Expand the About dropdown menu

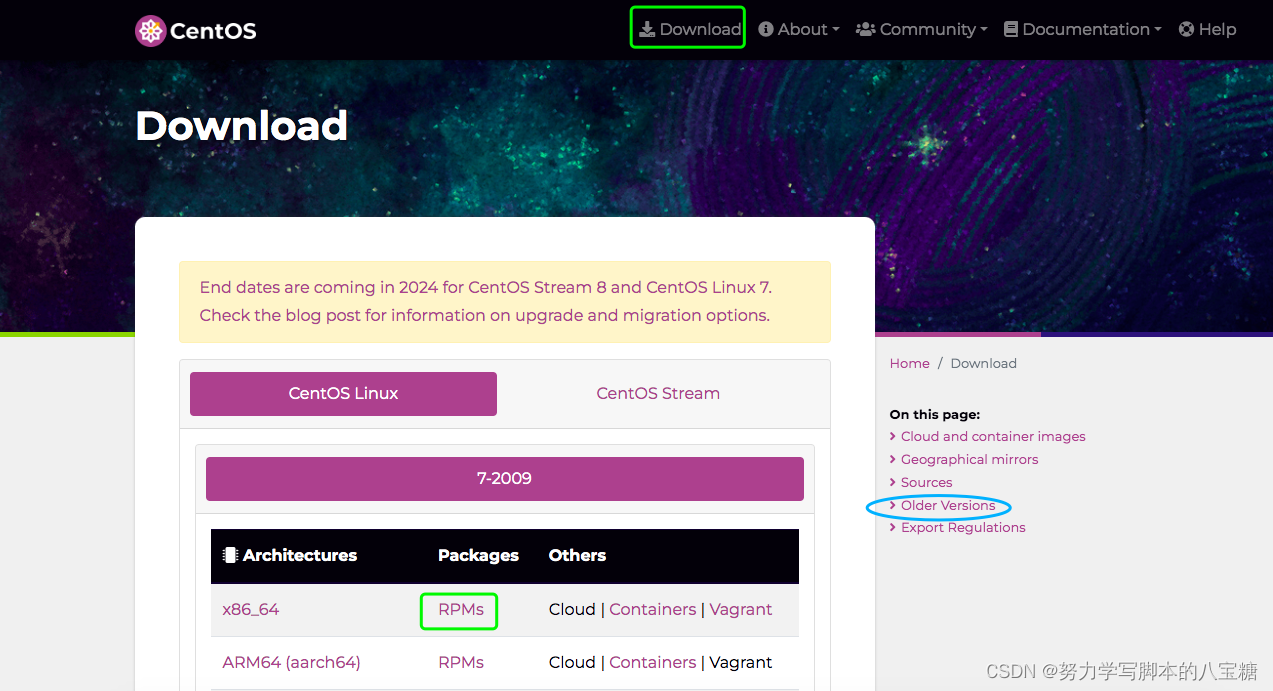tap(799, 29)
